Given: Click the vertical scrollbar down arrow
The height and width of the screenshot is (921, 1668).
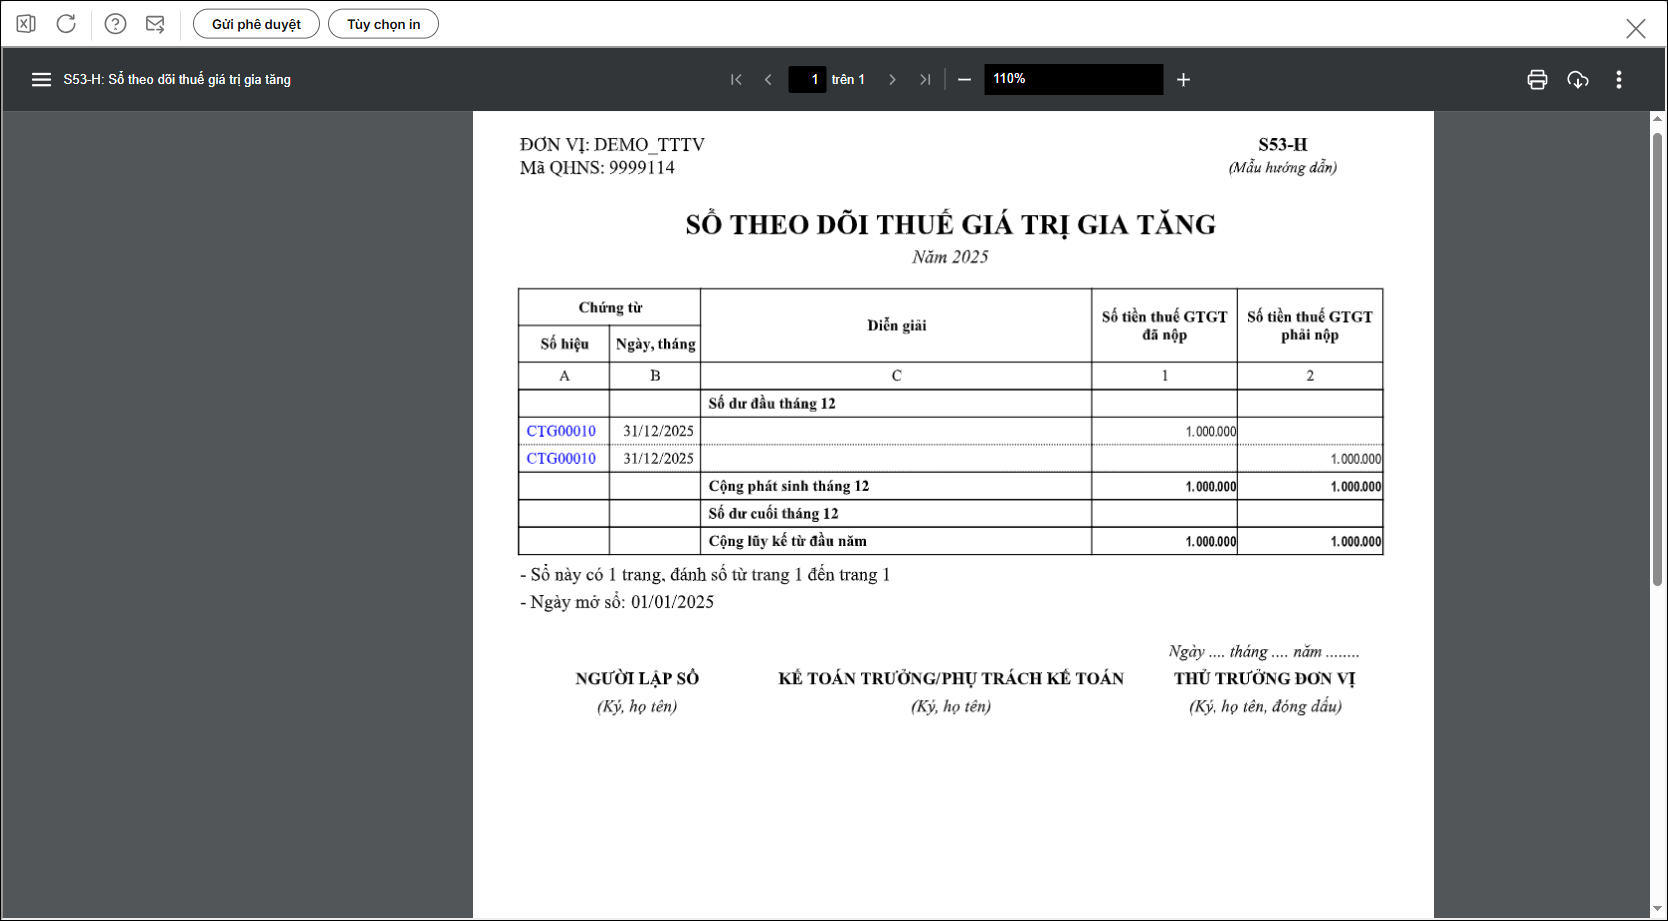Looking at the screenshot, I should [x=1657, y=909].
